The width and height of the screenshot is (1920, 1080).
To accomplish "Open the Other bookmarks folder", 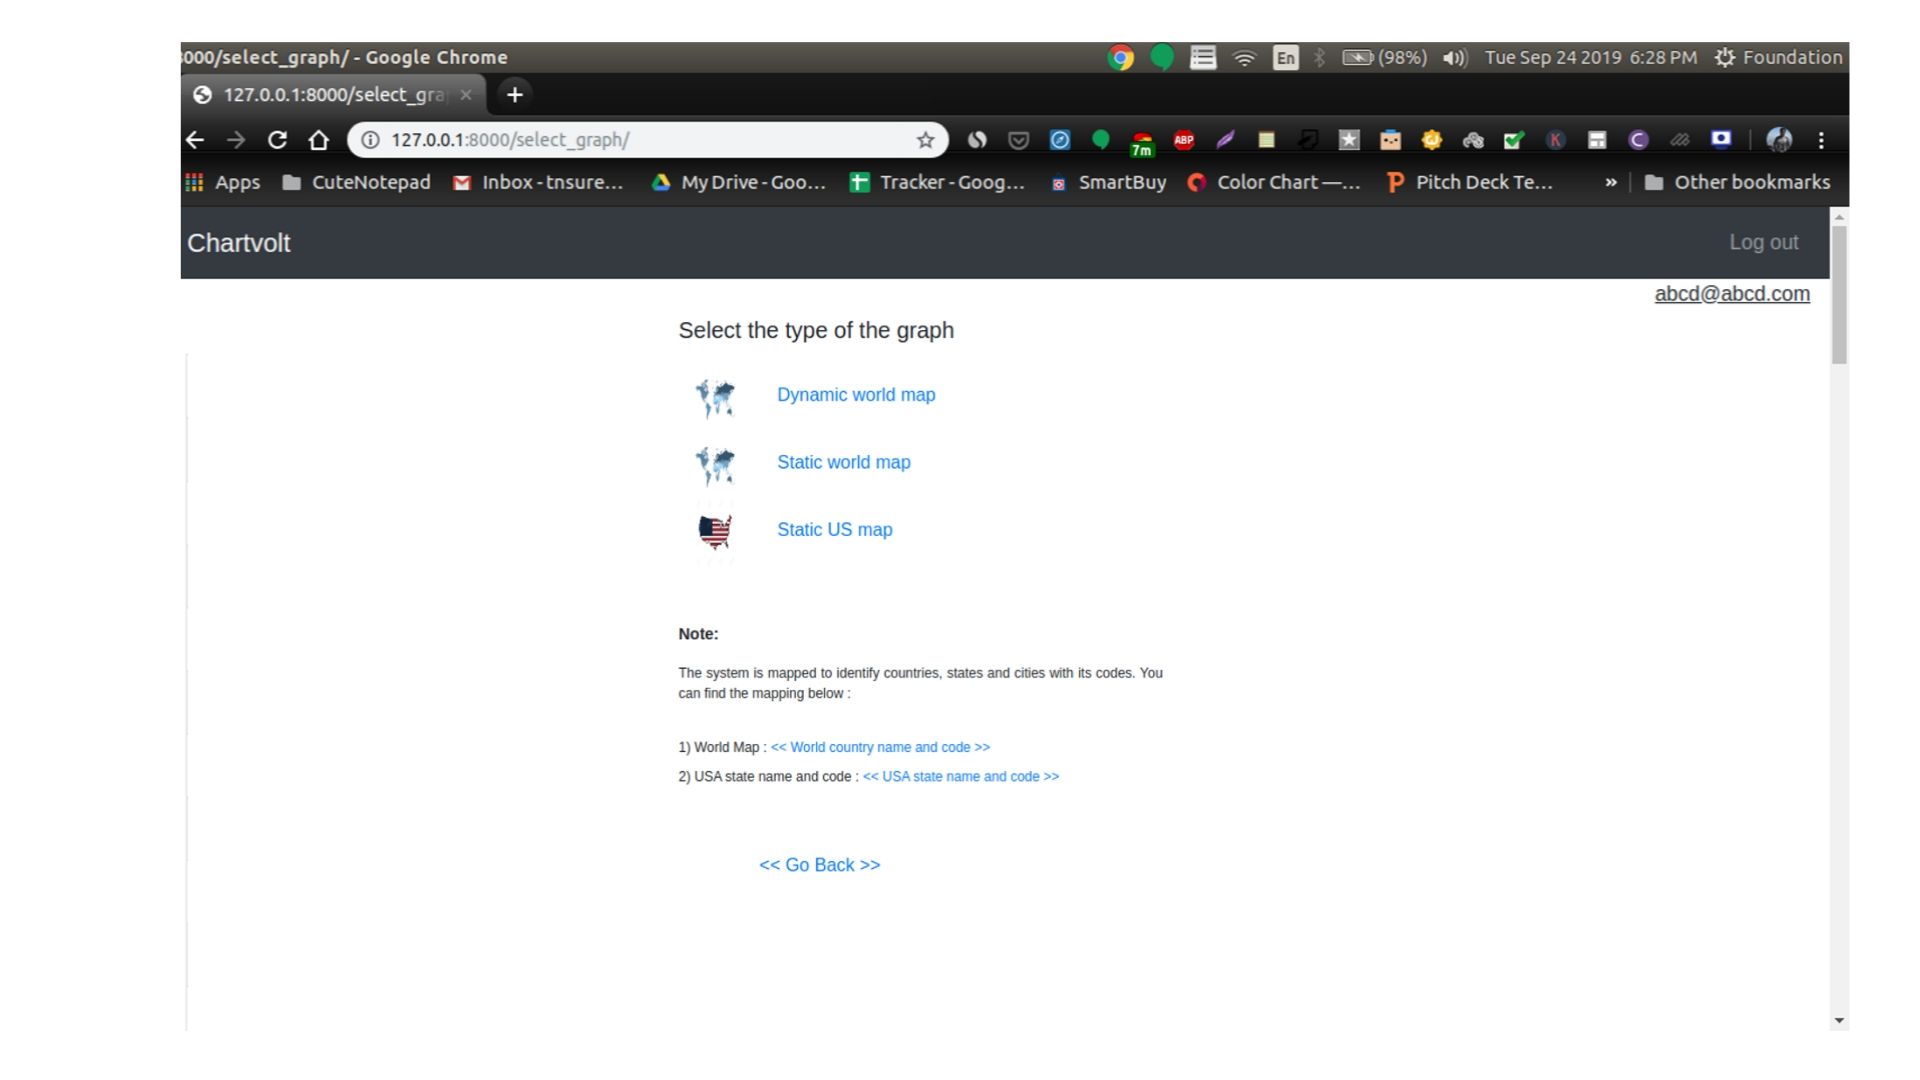I will [x=1738, y=182].
